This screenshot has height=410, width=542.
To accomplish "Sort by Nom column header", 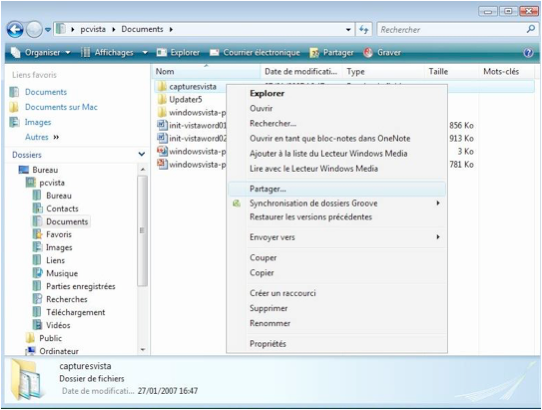I will coord(206,72).
